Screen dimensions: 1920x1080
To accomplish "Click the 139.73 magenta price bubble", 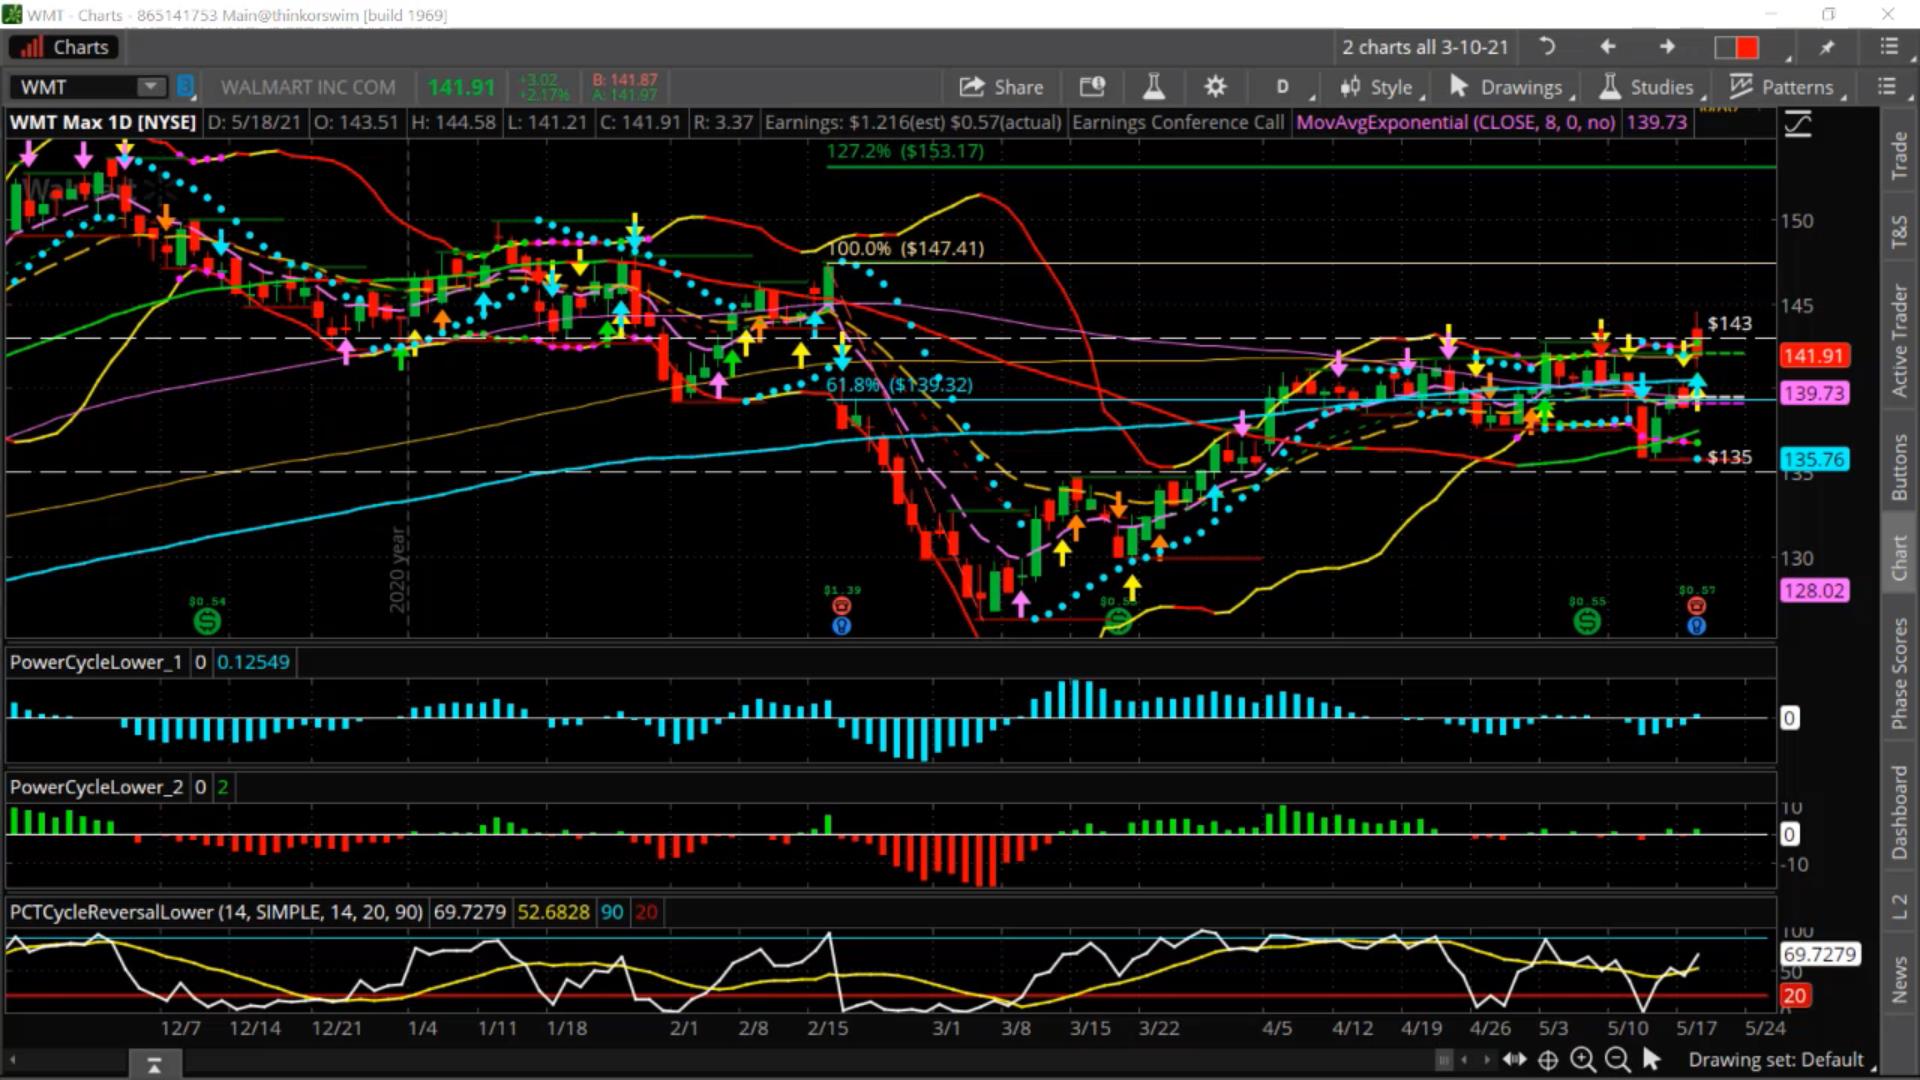I will (1814, 394).
